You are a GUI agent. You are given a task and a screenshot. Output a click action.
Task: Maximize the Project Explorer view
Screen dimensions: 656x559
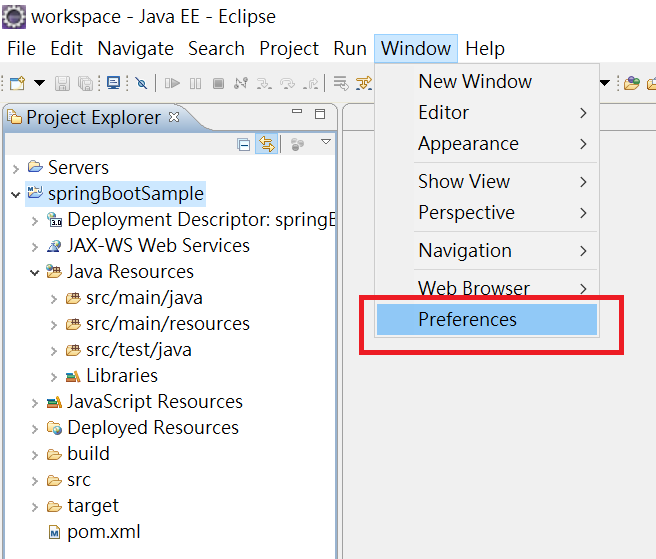[x=320, y=114]
